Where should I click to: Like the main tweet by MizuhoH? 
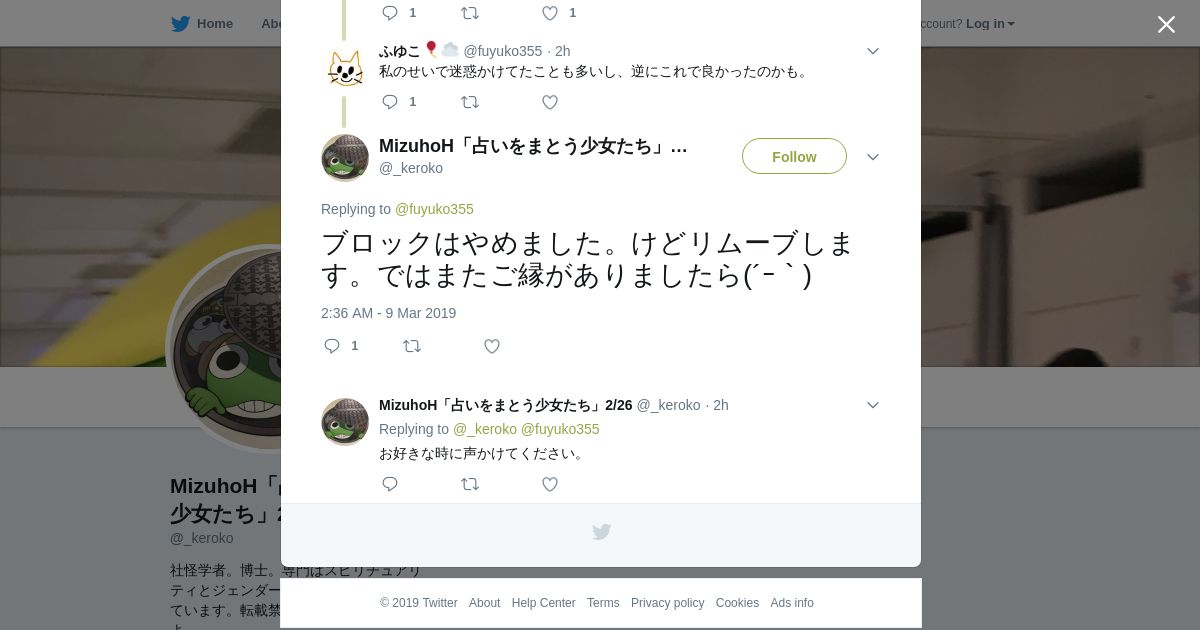click(492, 346)
